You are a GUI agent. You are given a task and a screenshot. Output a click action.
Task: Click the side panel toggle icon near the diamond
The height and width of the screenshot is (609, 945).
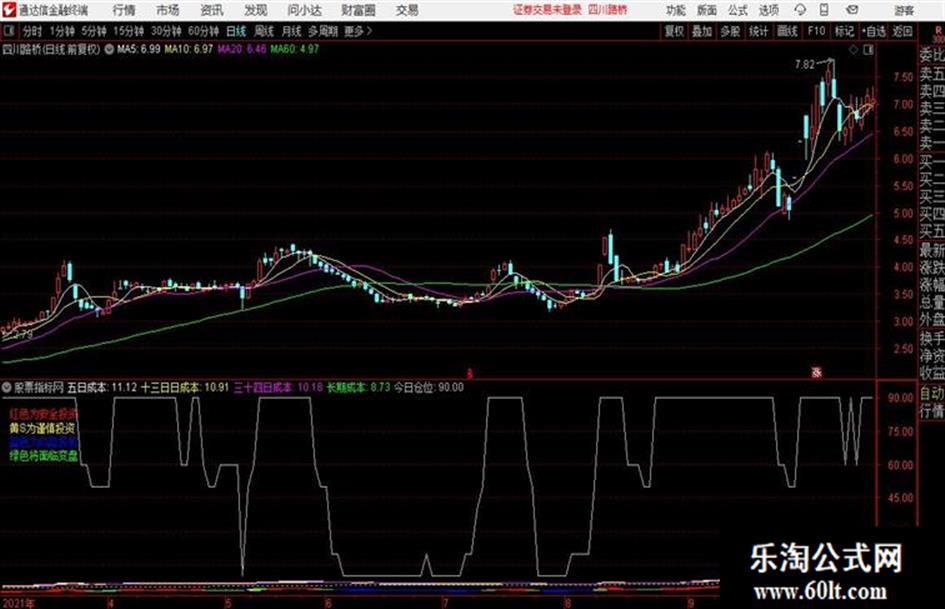(868, 50)
